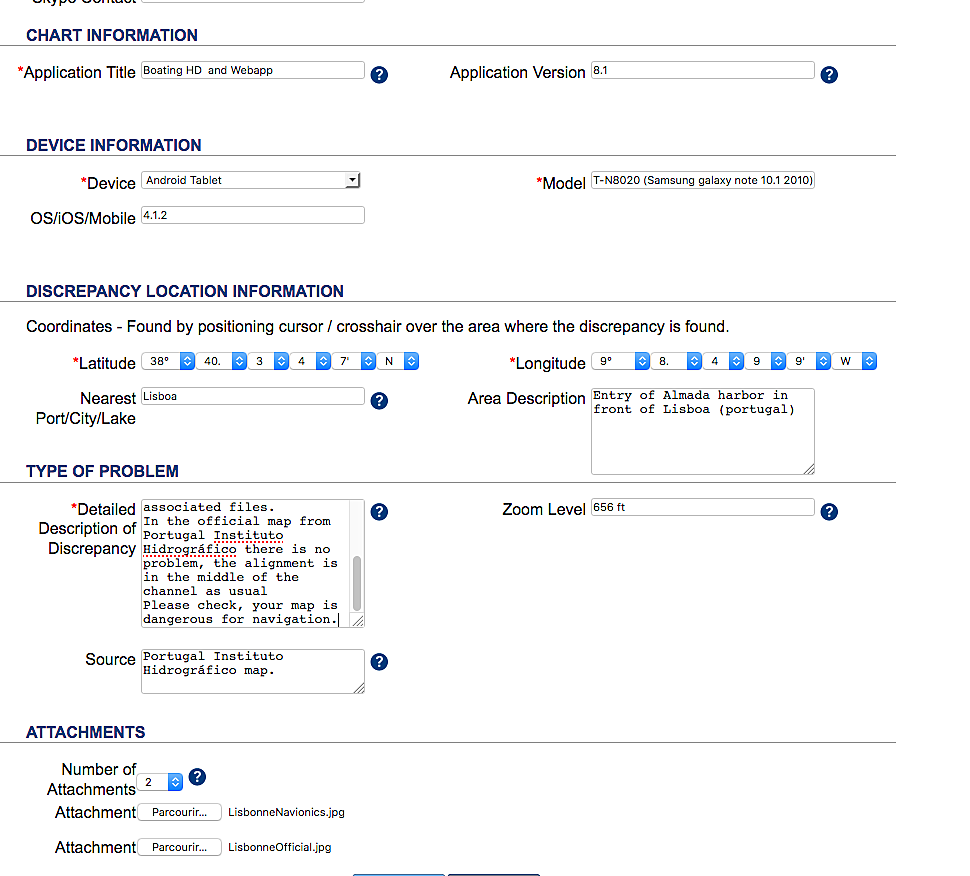The height and width of the screenshot is (876, 970).
Task: Open longitude hemisphere dropdown showing W
Action: [854, 361]
